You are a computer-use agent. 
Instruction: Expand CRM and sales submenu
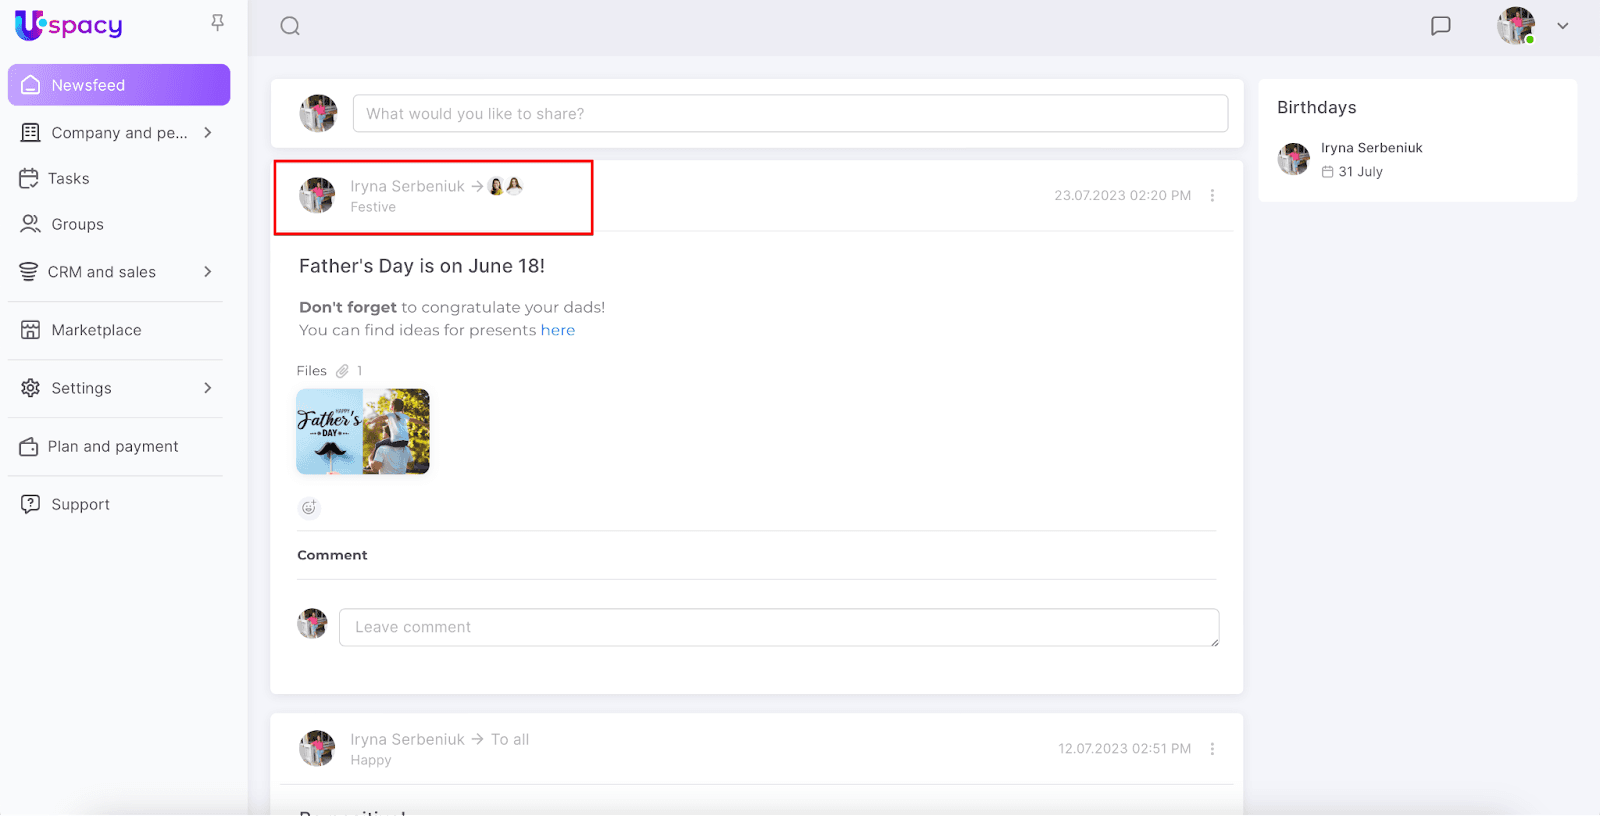tap(208, 272)
